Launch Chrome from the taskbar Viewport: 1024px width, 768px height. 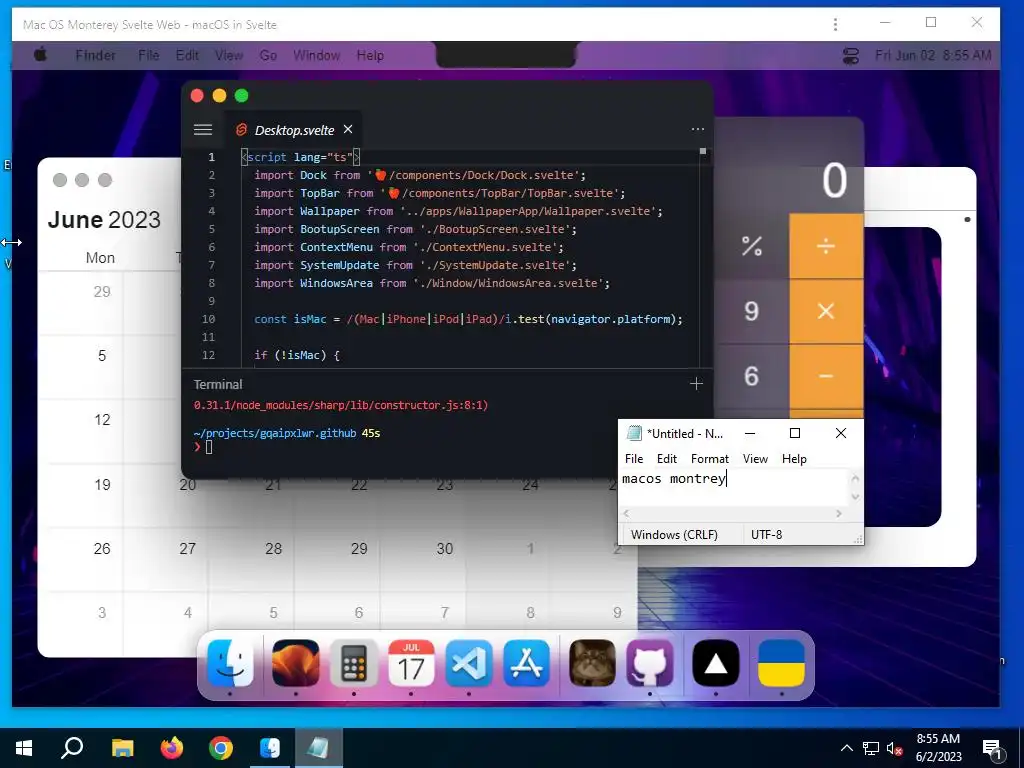click(x=221, y=748)
